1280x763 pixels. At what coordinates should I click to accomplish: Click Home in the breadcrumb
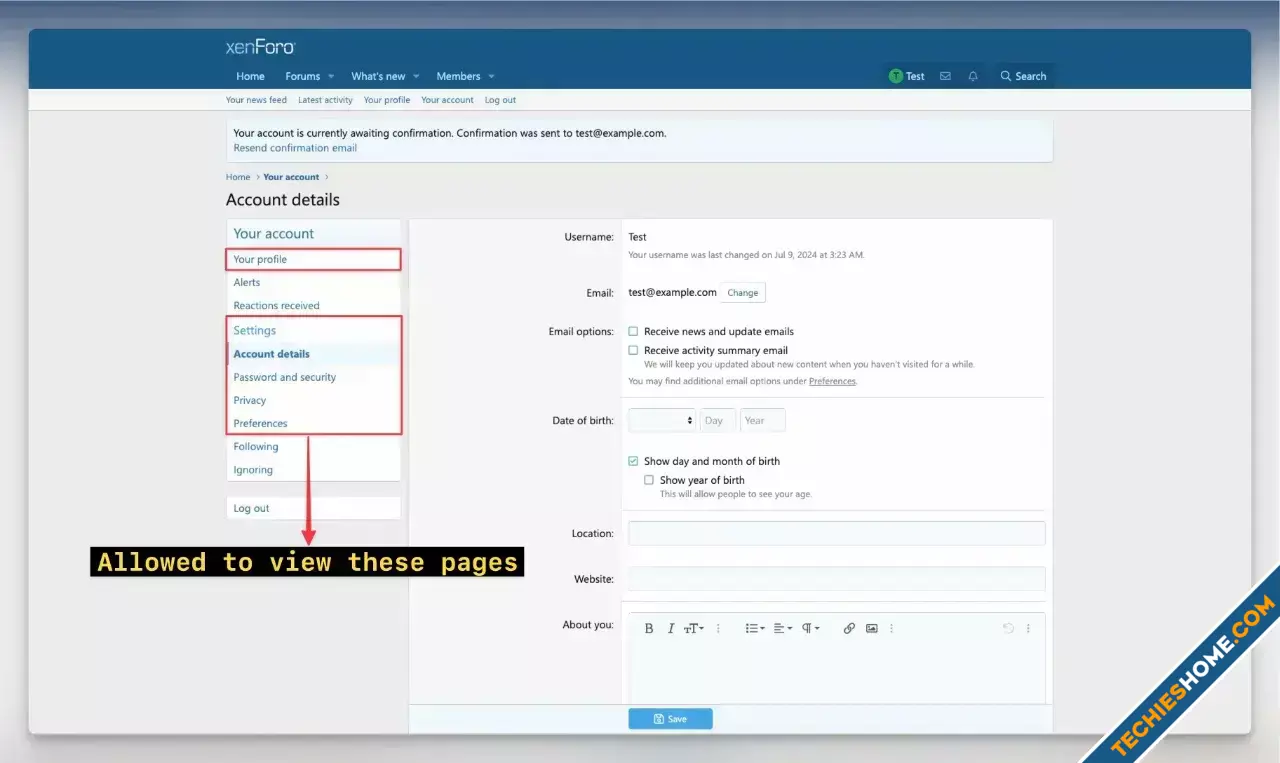tap(238, 177)
